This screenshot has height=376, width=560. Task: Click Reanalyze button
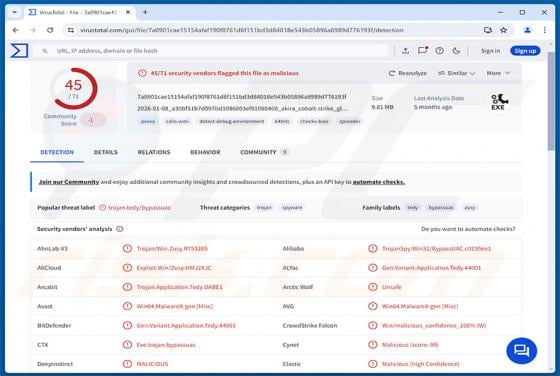408,73
